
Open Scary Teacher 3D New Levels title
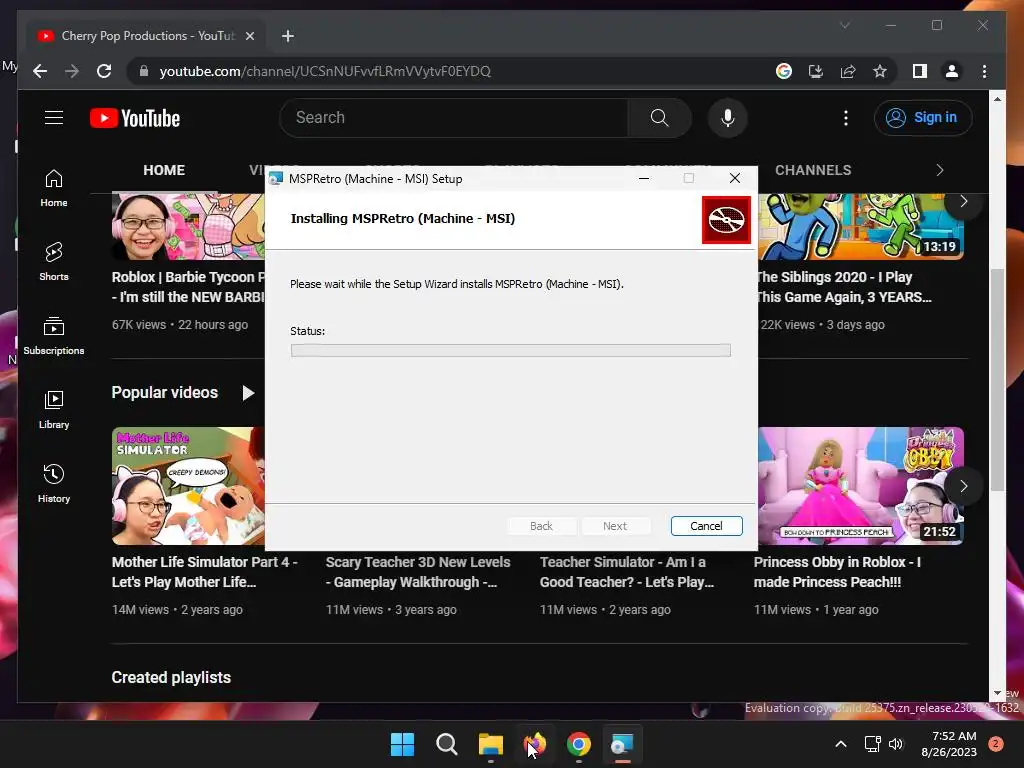pos(418,572)
